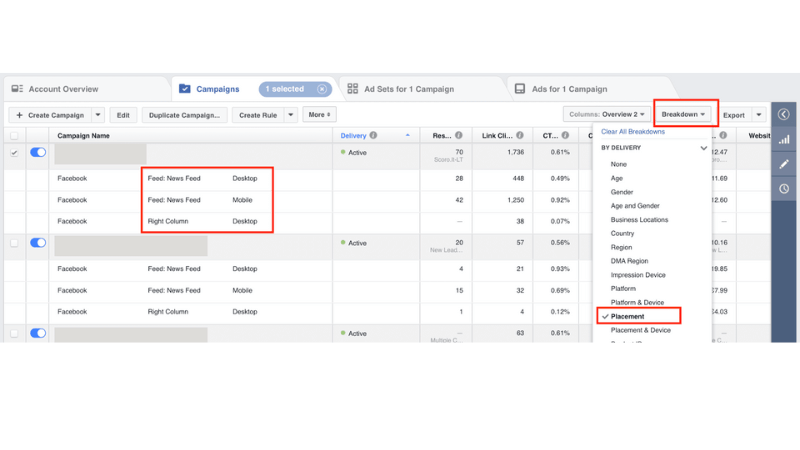Open the Export dropdown arrow
Image resolution: width=800 pixels, height=450 pixels.
759,115
